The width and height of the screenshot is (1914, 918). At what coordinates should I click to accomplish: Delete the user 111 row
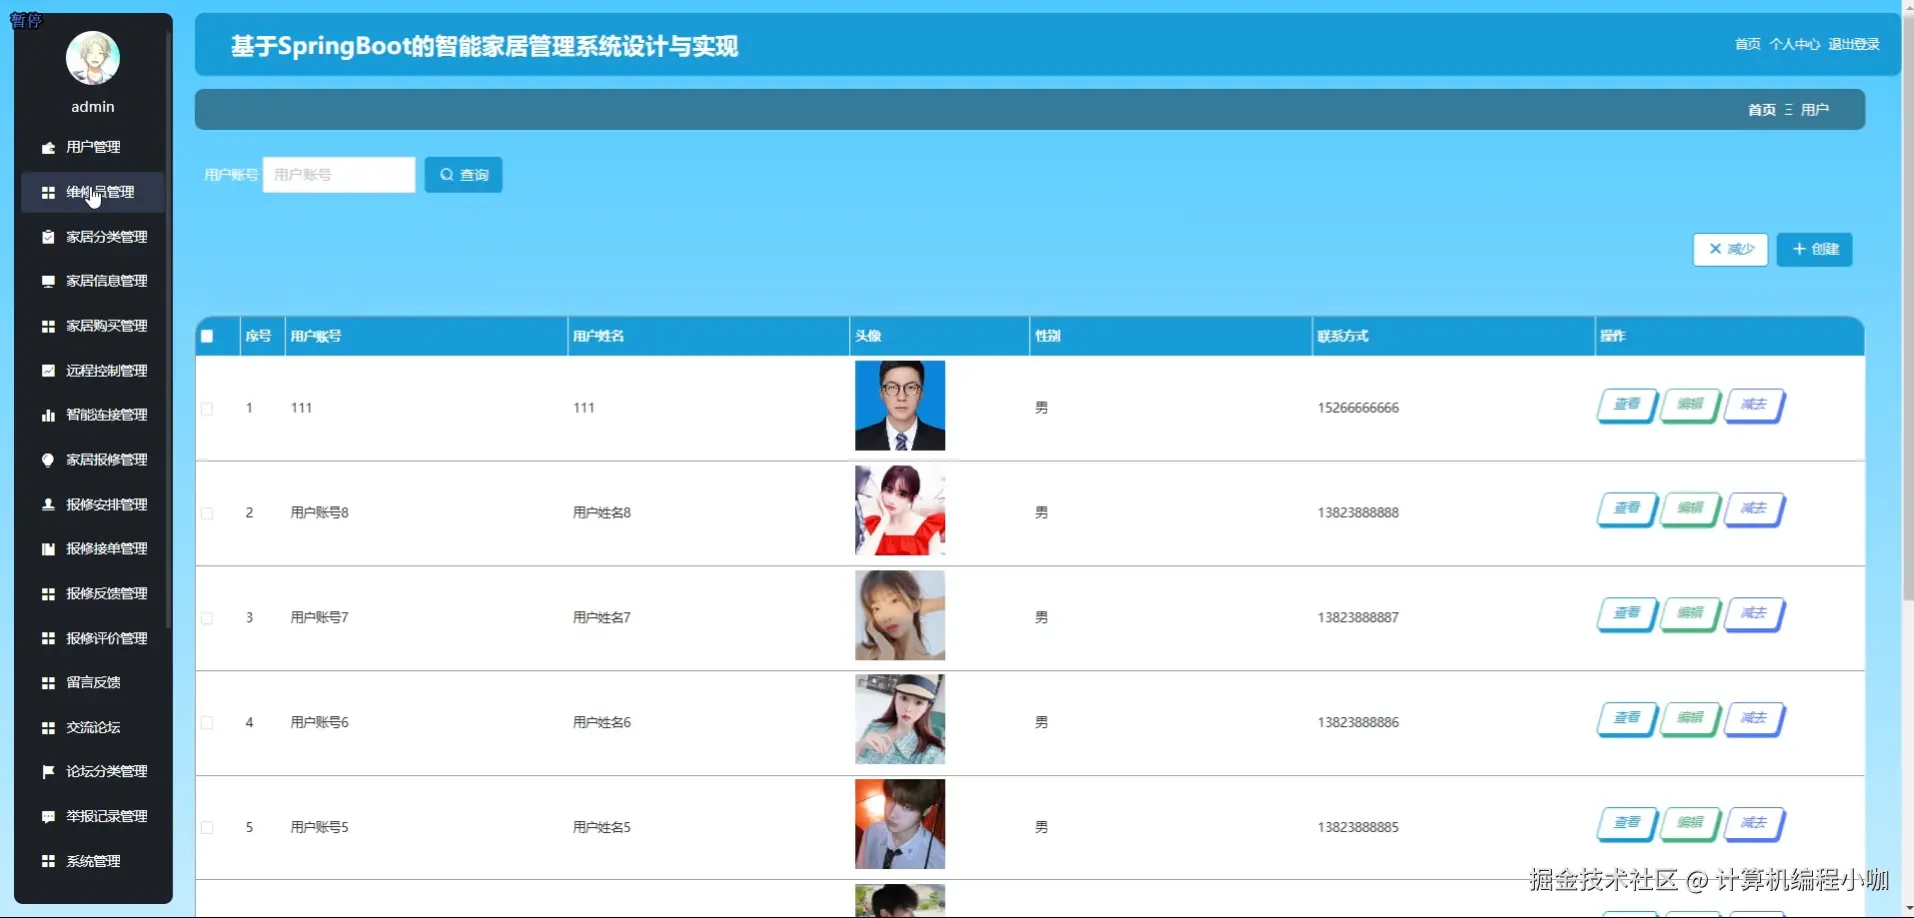[x=1754, y=405]
